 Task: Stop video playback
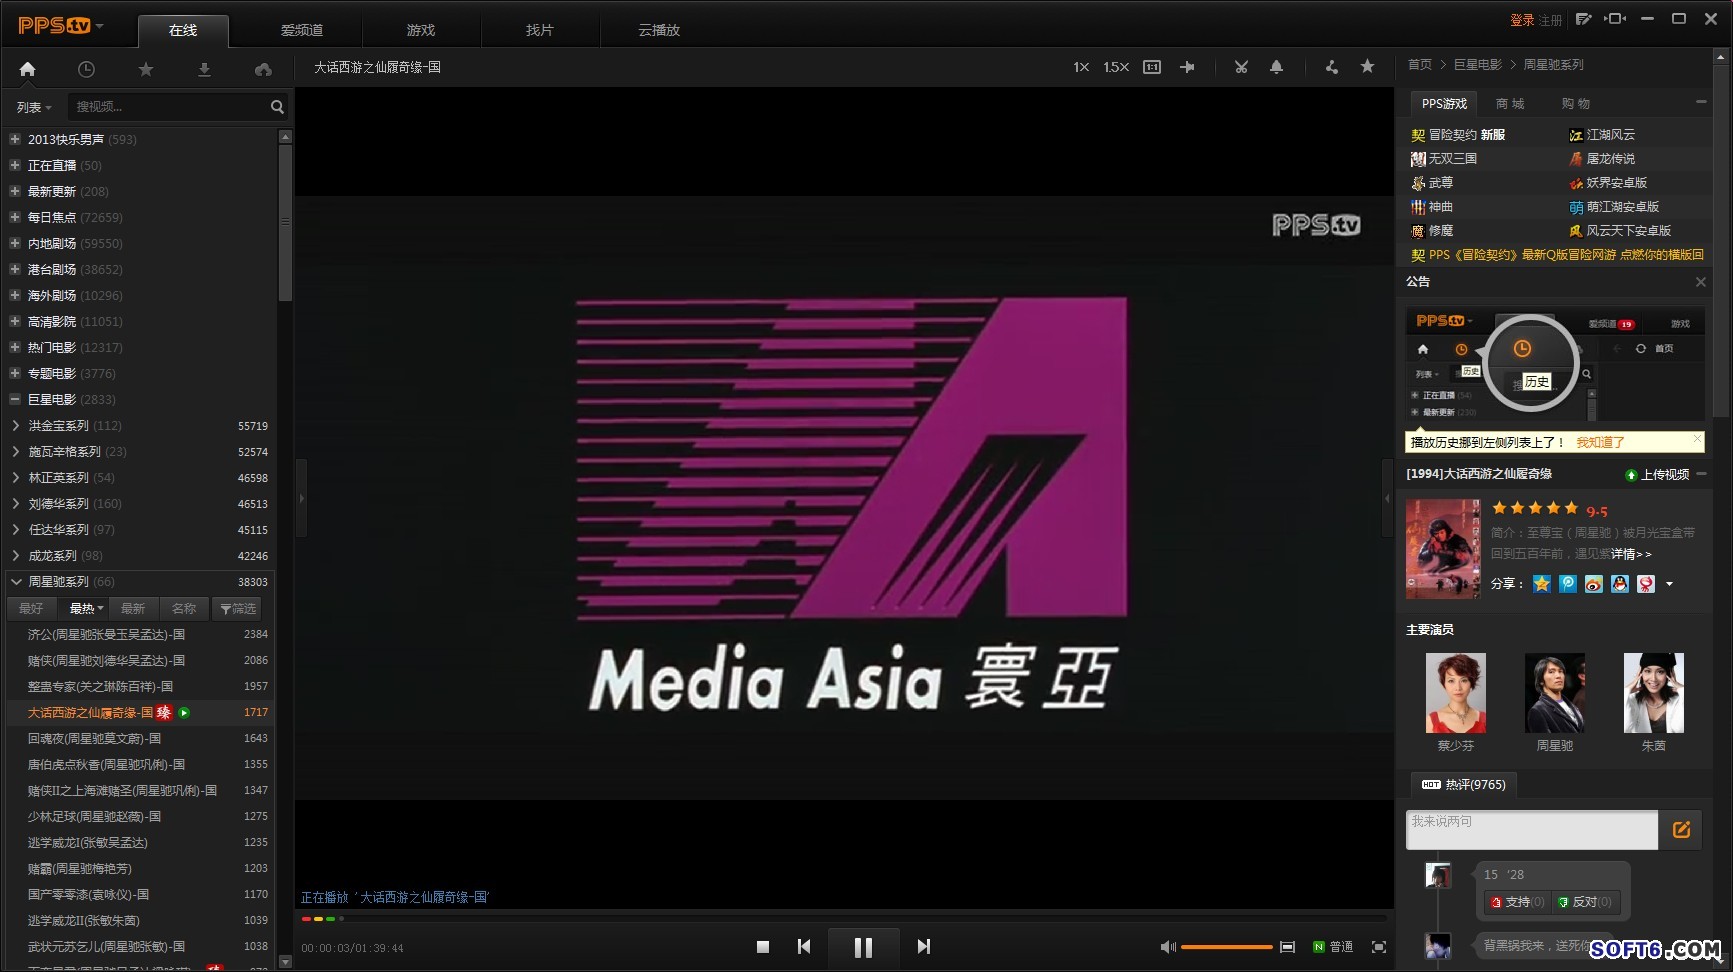pyautogui.click(x=763, y=946)
